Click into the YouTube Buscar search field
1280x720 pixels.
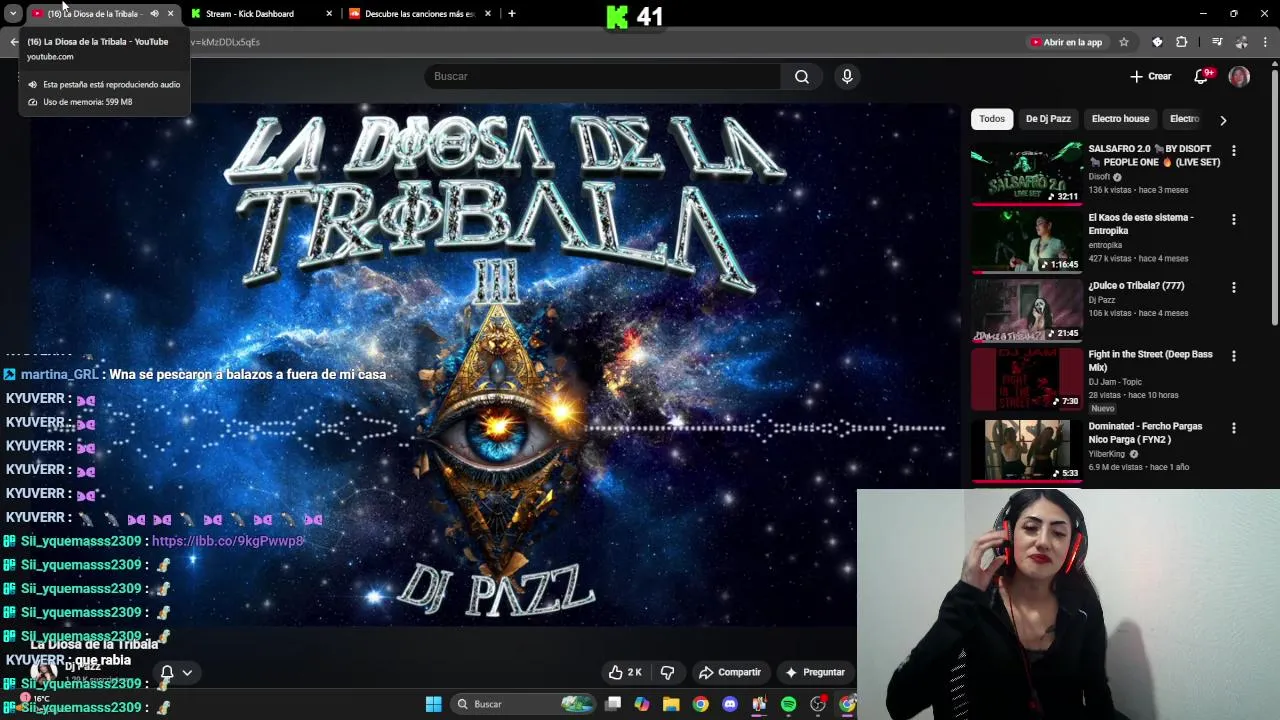(603, 76)
